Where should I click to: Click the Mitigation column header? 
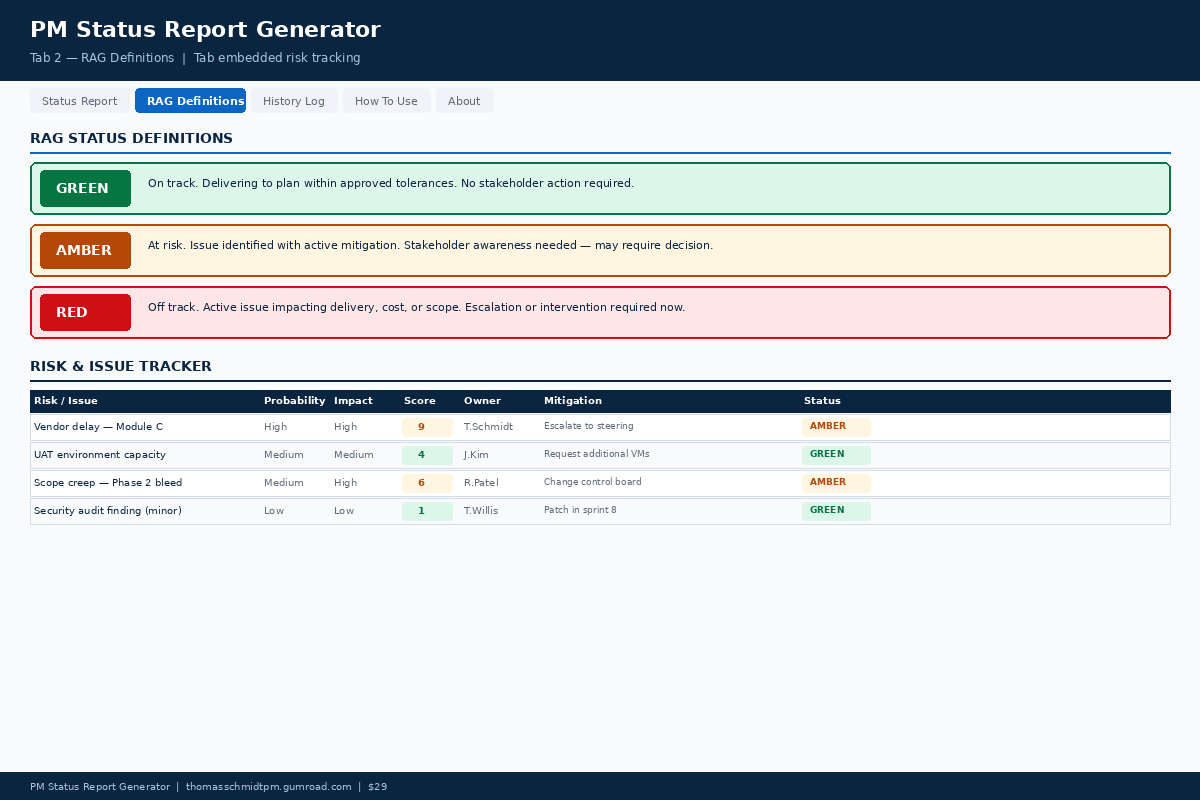point(573,401)
